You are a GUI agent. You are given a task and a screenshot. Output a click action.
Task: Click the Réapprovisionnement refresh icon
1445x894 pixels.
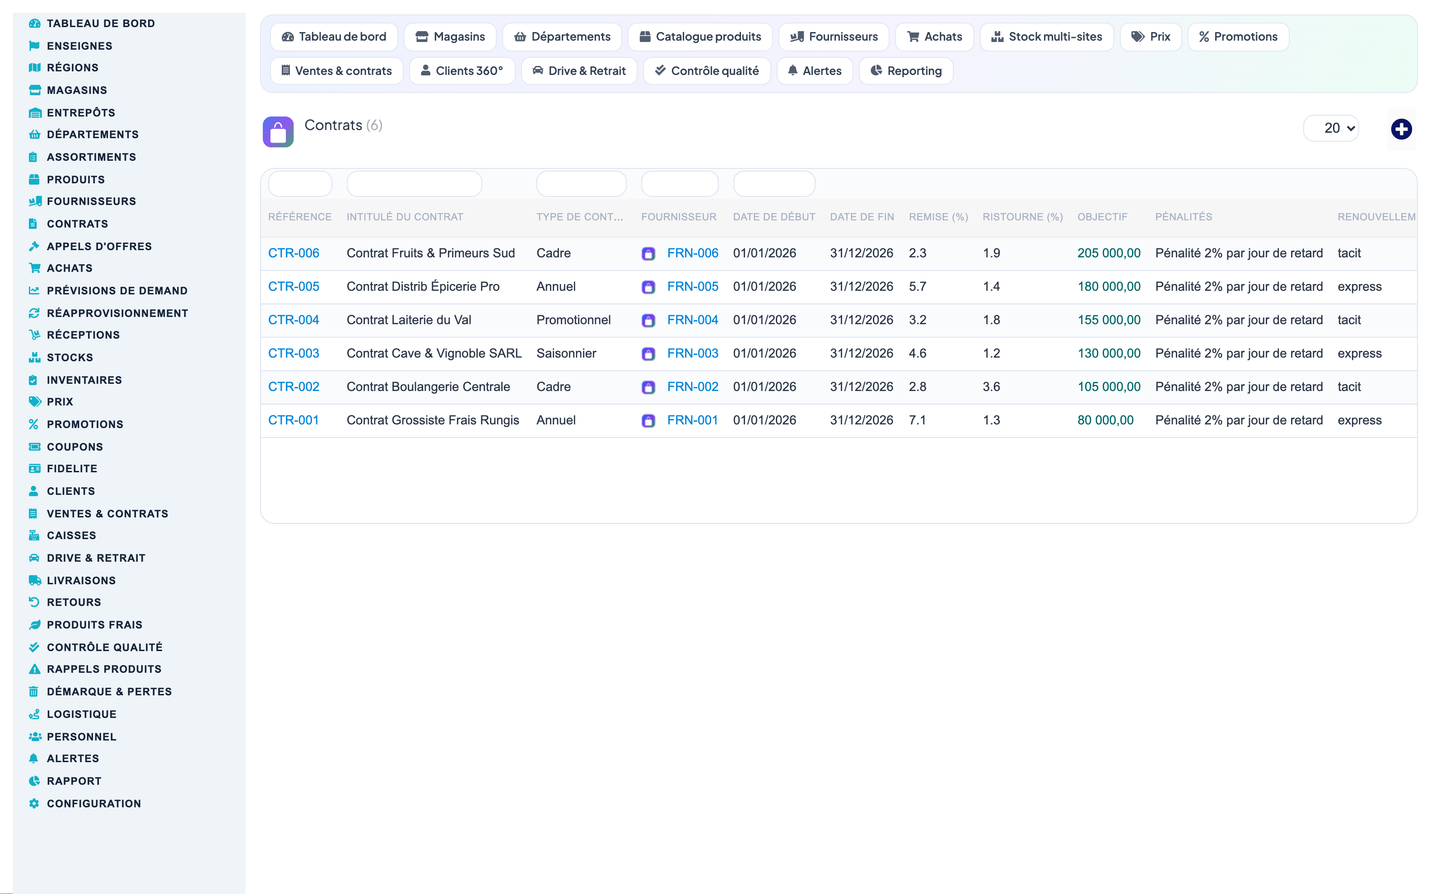[35, 313]
